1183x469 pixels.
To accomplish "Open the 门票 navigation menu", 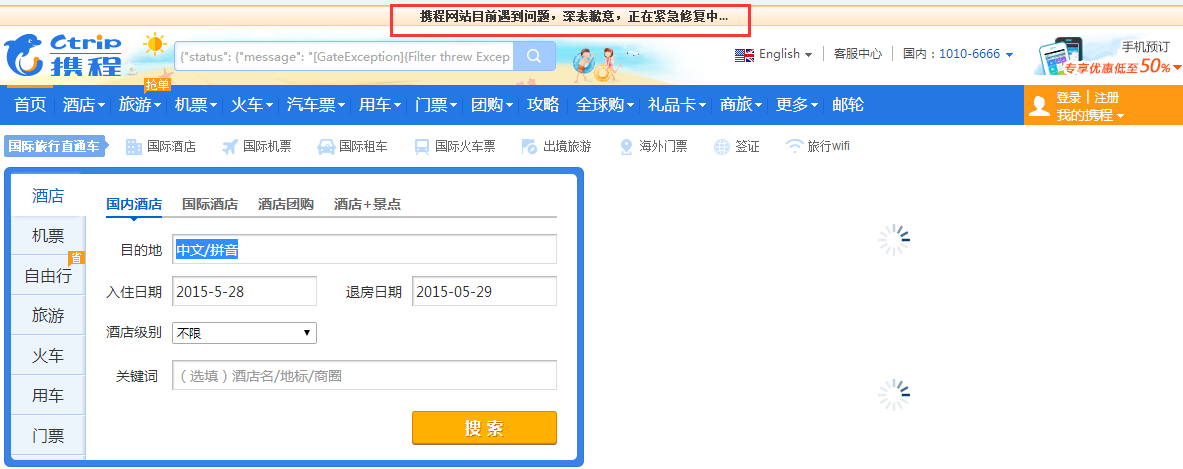I will click(x=437, y=105).
